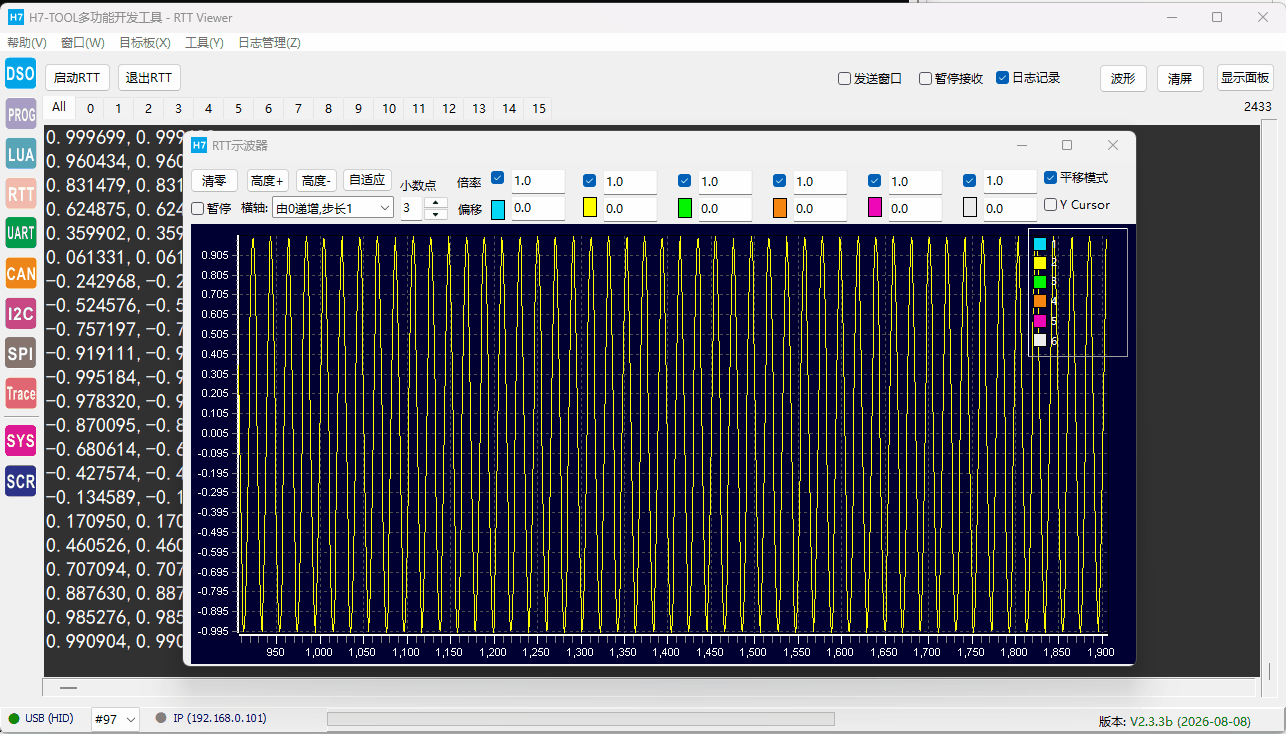Click the green channel 倍率 input field
This screenshot has height=734, width=1286.
point(724,181)
